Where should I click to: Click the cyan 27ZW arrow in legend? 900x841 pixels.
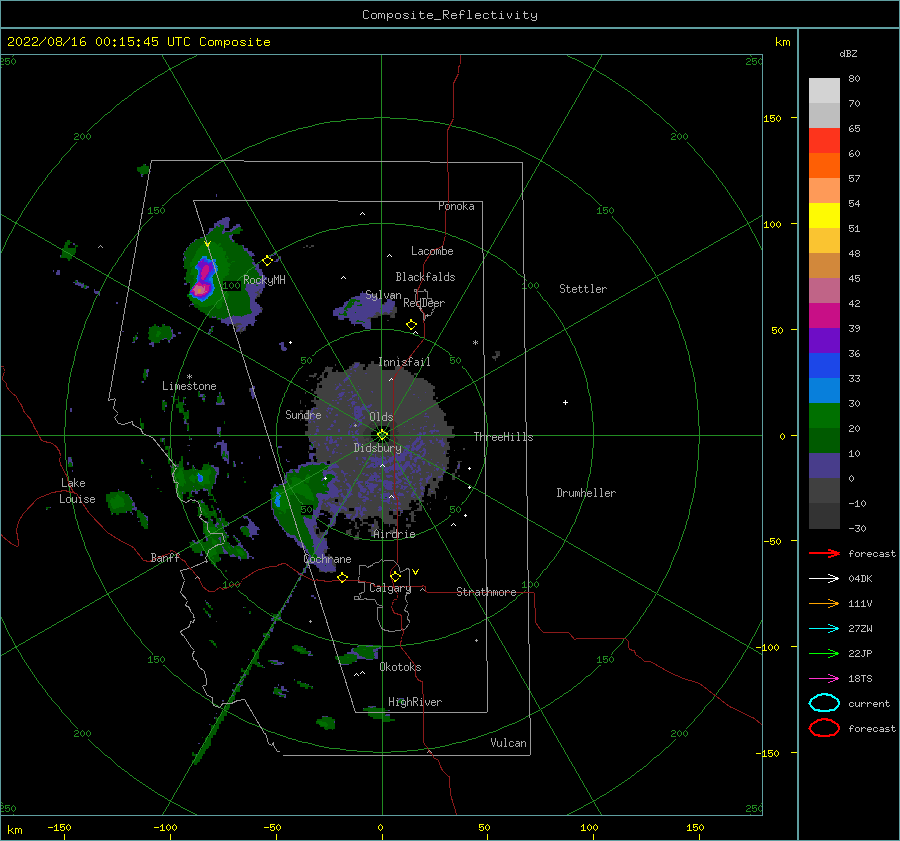(824, 629)
